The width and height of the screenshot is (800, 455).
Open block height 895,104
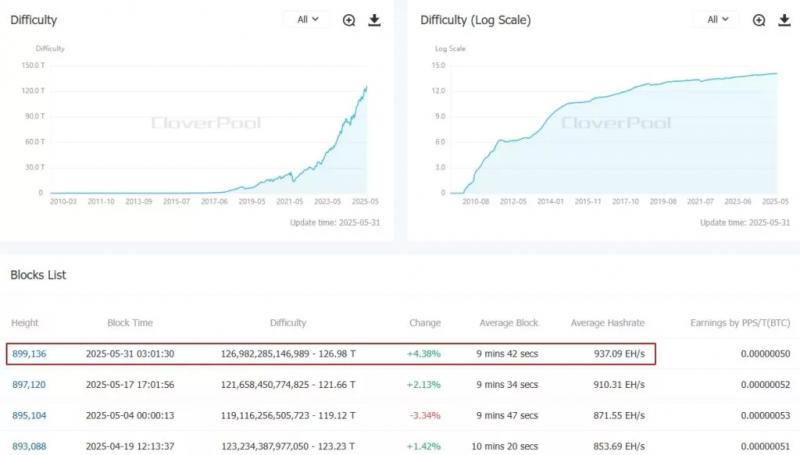pos(29,416)
